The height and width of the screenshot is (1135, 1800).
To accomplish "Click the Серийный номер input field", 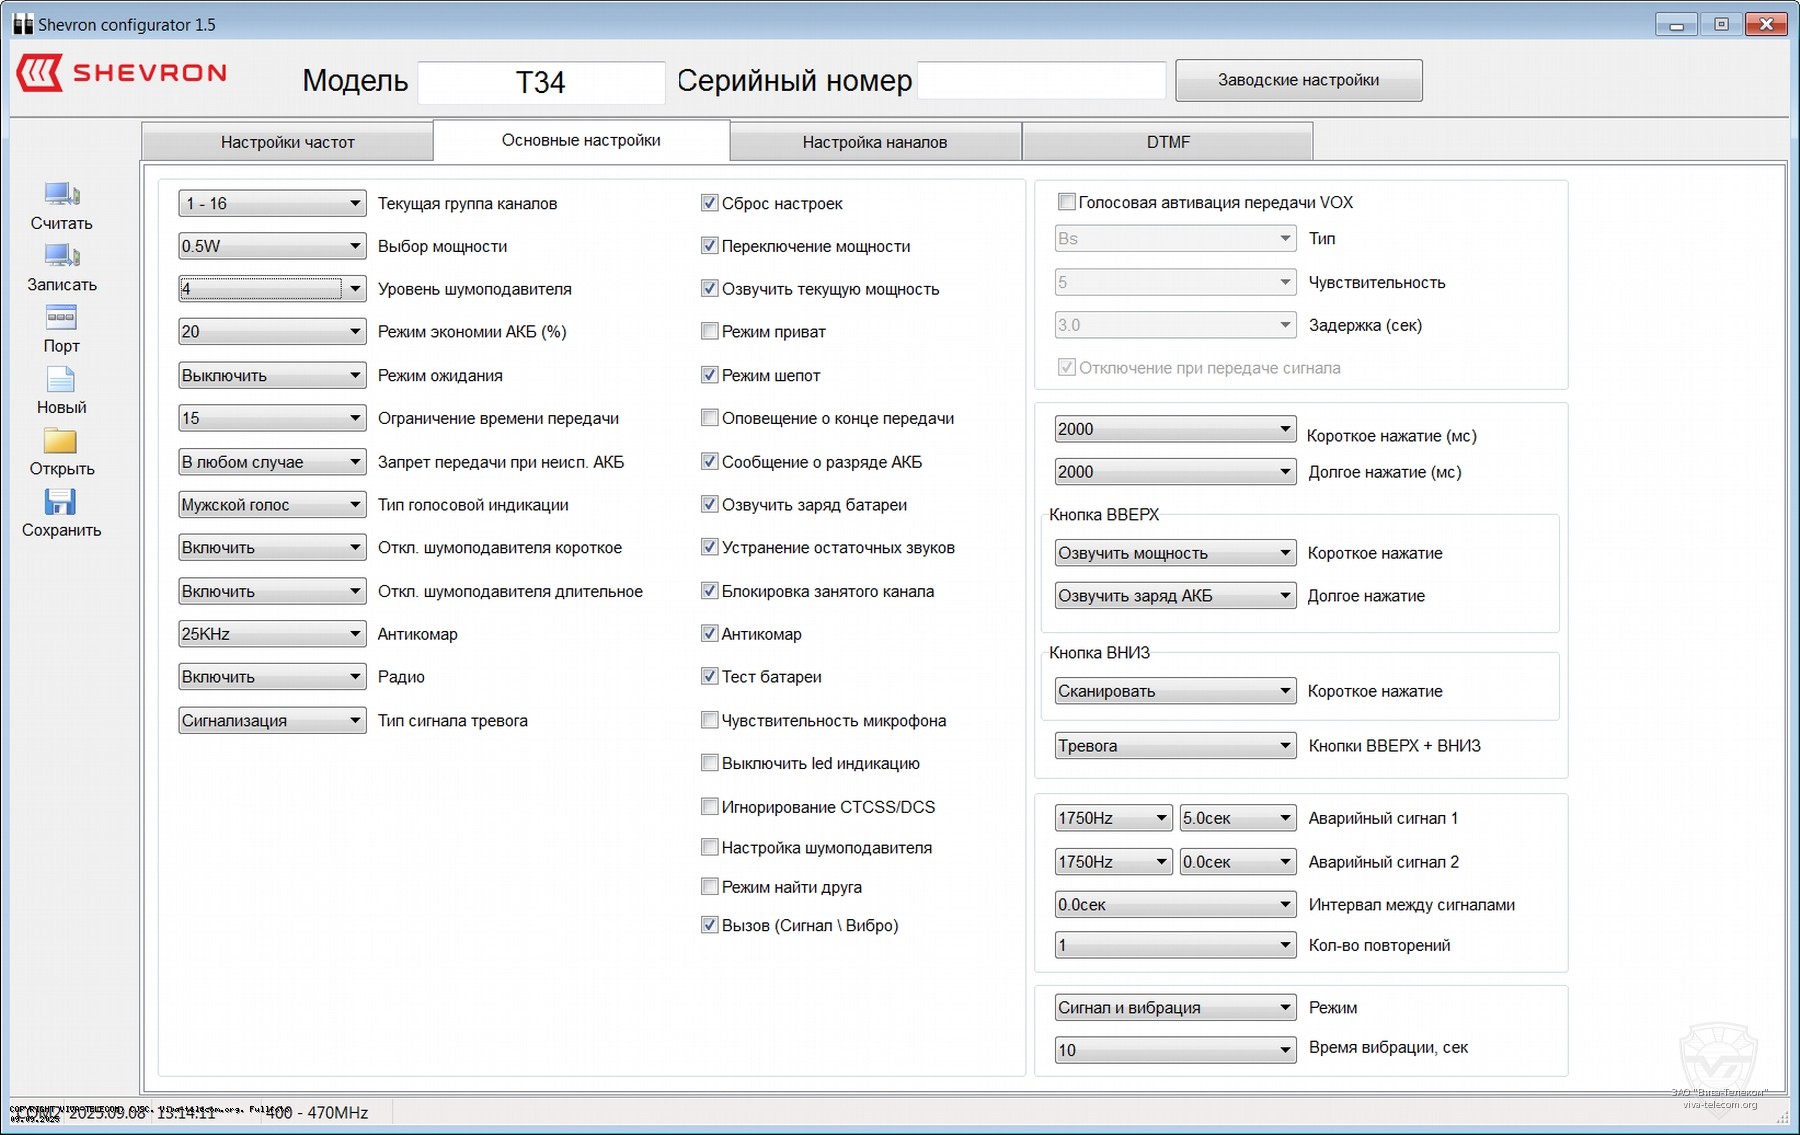I will pos(1041,81).
